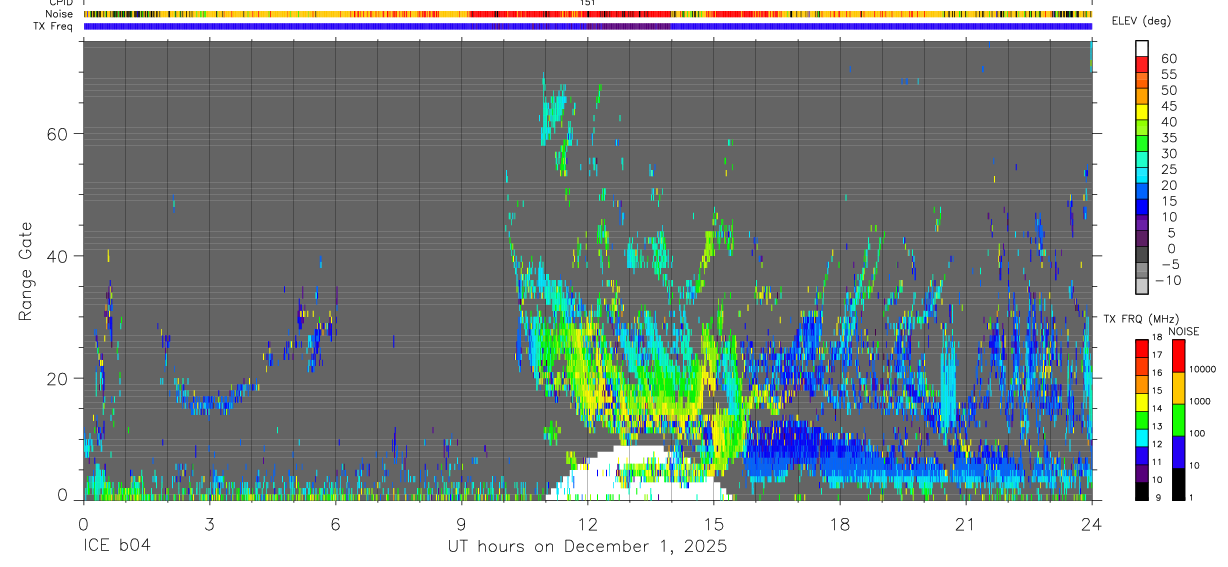This screenshot has height=567, width=1228.
Task: Click the "−10" tick on ELEV color bar
Action: (1169, 281)
